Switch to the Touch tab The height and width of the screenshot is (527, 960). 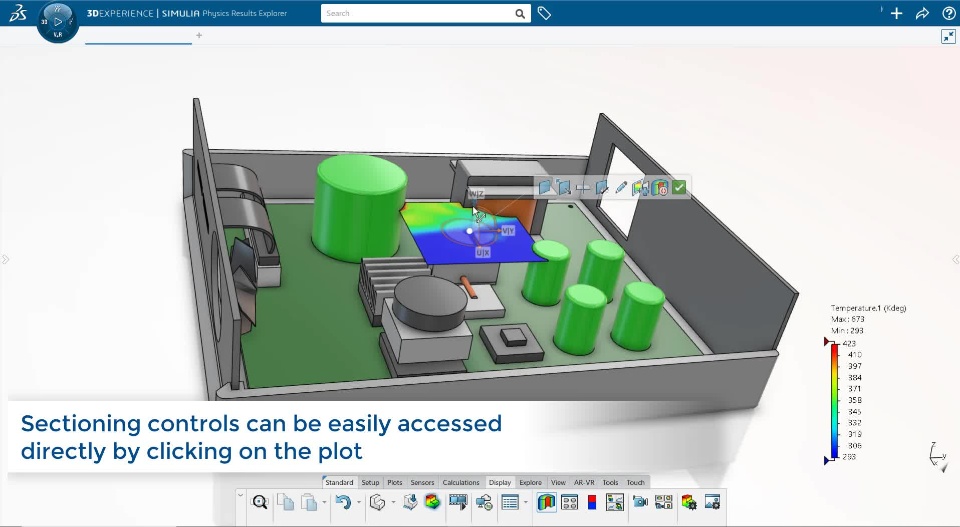point(636,482)
